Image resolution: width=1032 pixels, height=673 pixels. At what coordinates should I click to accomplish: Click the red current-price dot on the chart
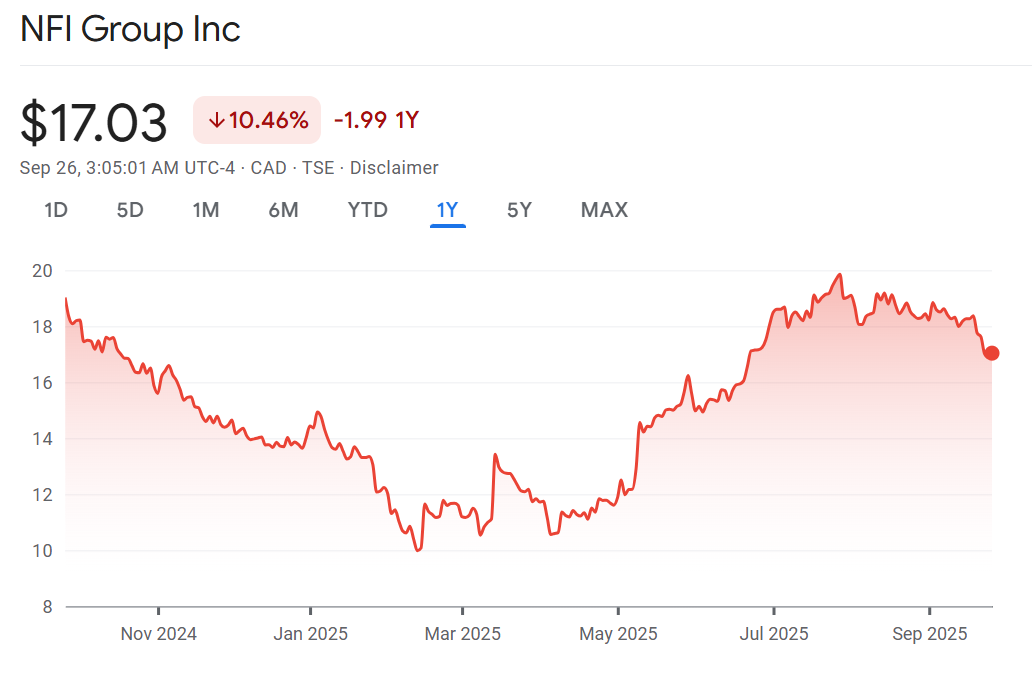(x=991, y=353)
